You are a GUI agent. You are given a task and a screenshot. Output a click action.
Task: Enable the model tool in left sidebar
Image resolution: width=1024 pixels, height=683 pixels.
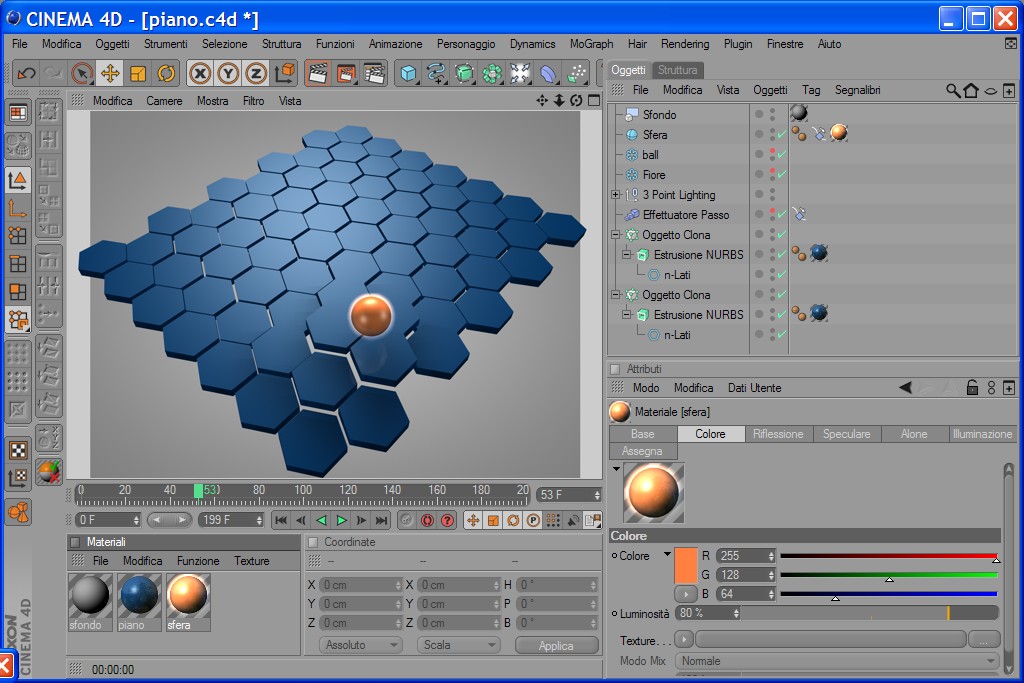click(18, 180)
